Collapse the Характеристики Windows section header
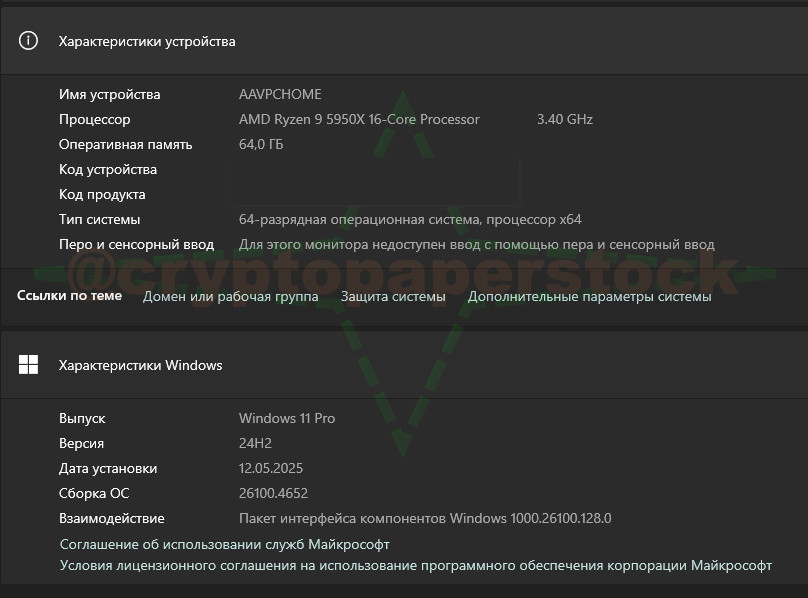 pos(400,365)
